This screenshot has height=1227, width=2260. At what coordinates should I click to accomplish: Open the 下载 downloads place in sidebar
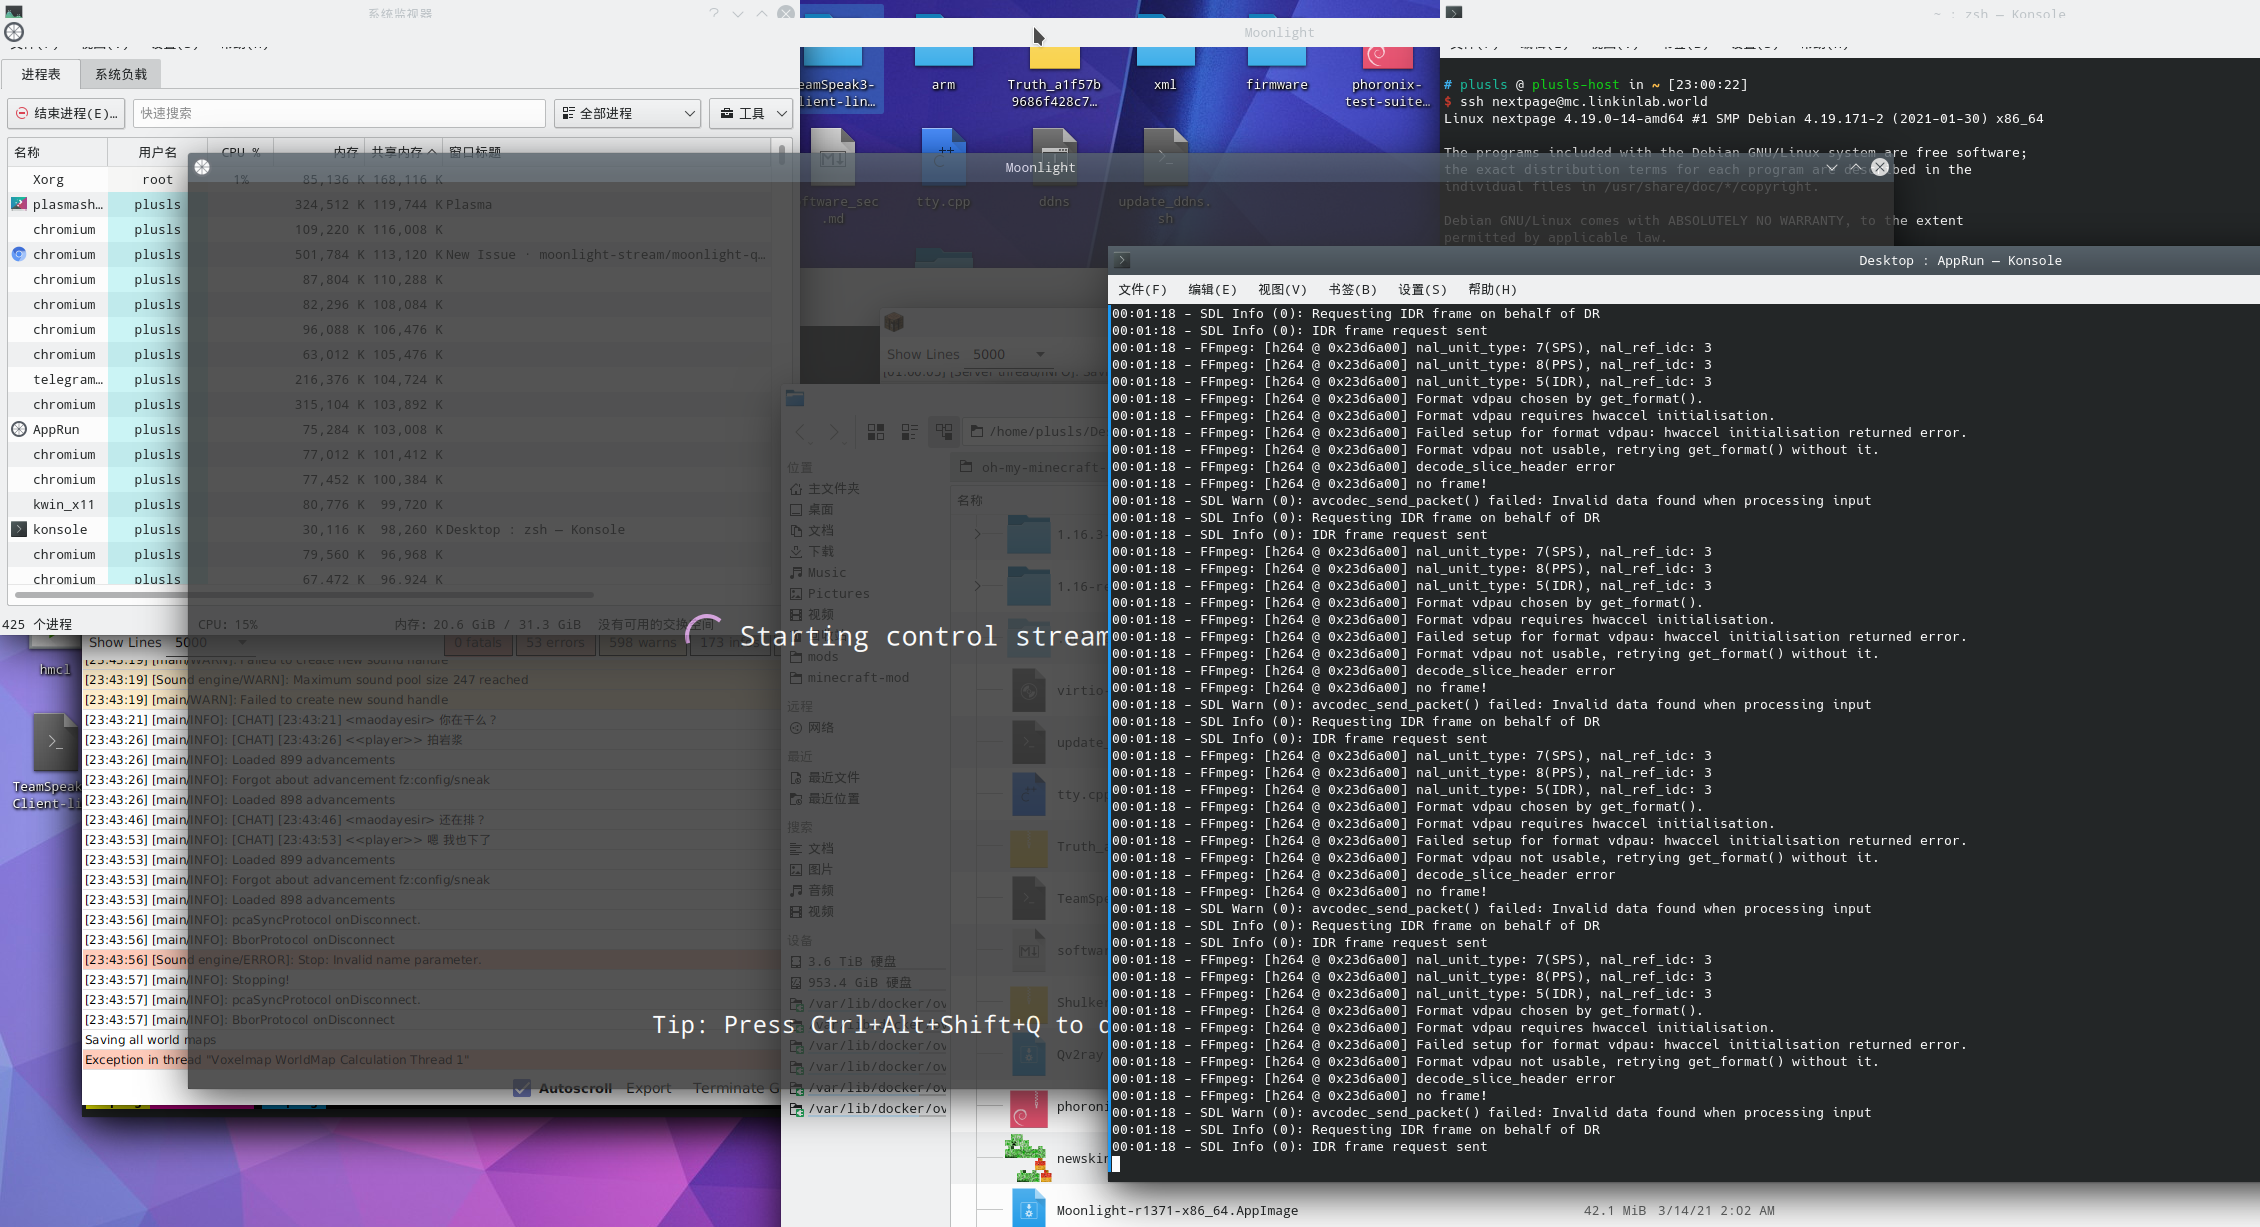[x=820, y=551]
